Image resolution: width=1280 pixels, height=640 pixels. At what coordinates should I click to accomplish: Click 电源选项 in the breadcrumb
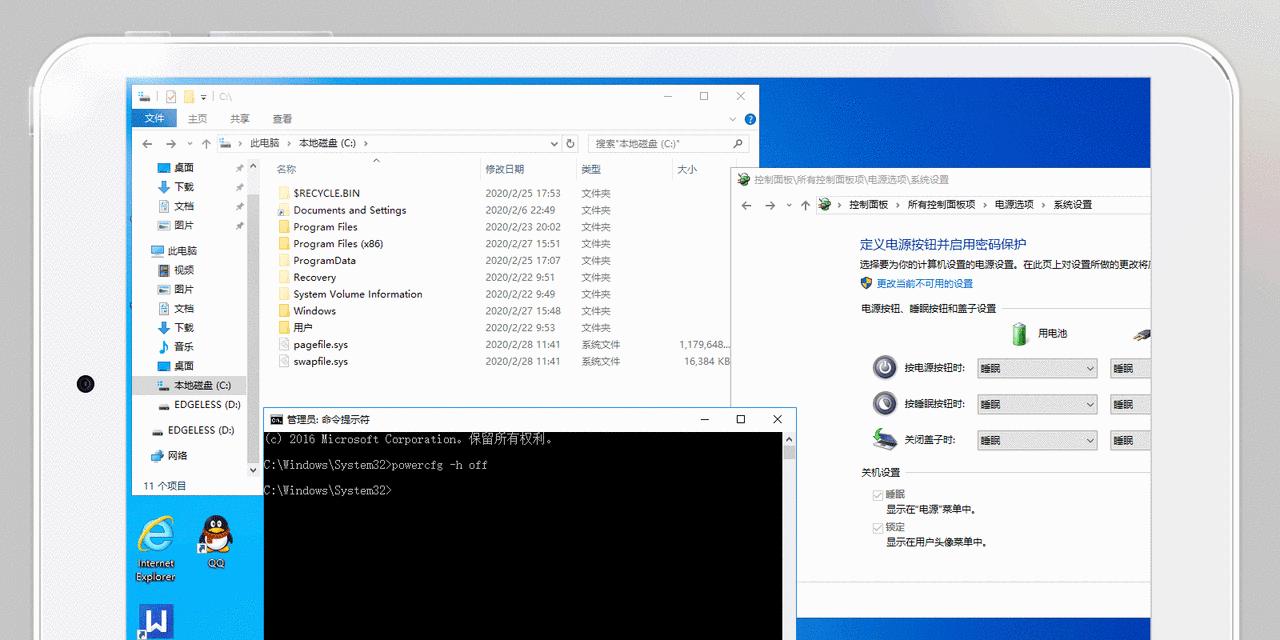(1013, 205)
